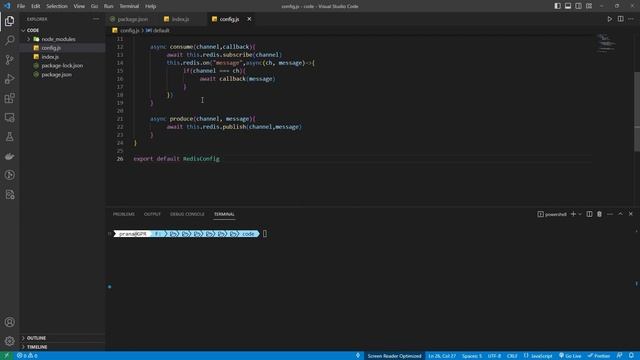Image resolution: width=640 pixels, height=360 pixels.
Task: Open the Extensions view
Action: coord(9,98)
